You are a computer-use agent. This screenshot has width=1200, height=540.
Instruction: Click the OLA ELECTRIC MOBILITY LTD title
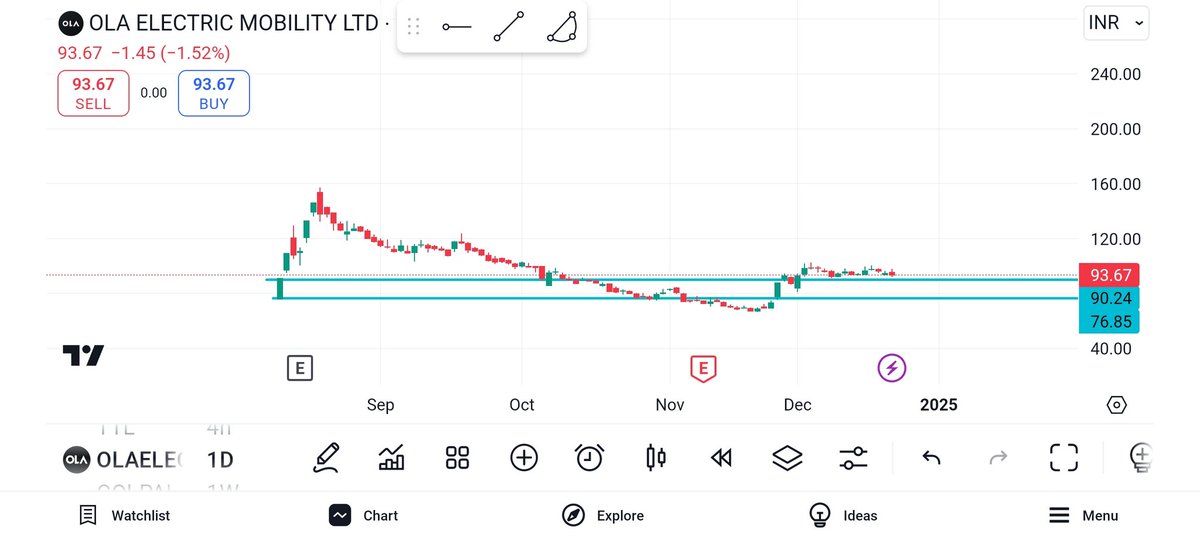tap(233, 23)
